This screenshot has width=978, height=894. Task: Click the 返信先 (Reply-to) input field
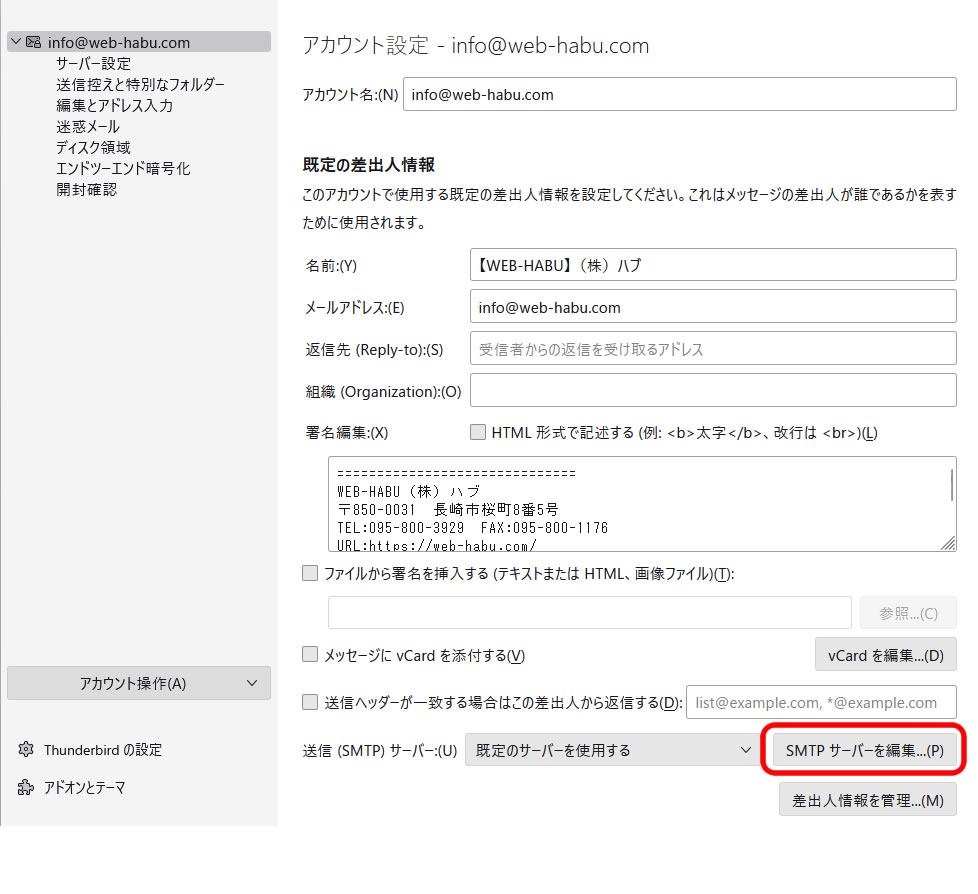(712, 349)
